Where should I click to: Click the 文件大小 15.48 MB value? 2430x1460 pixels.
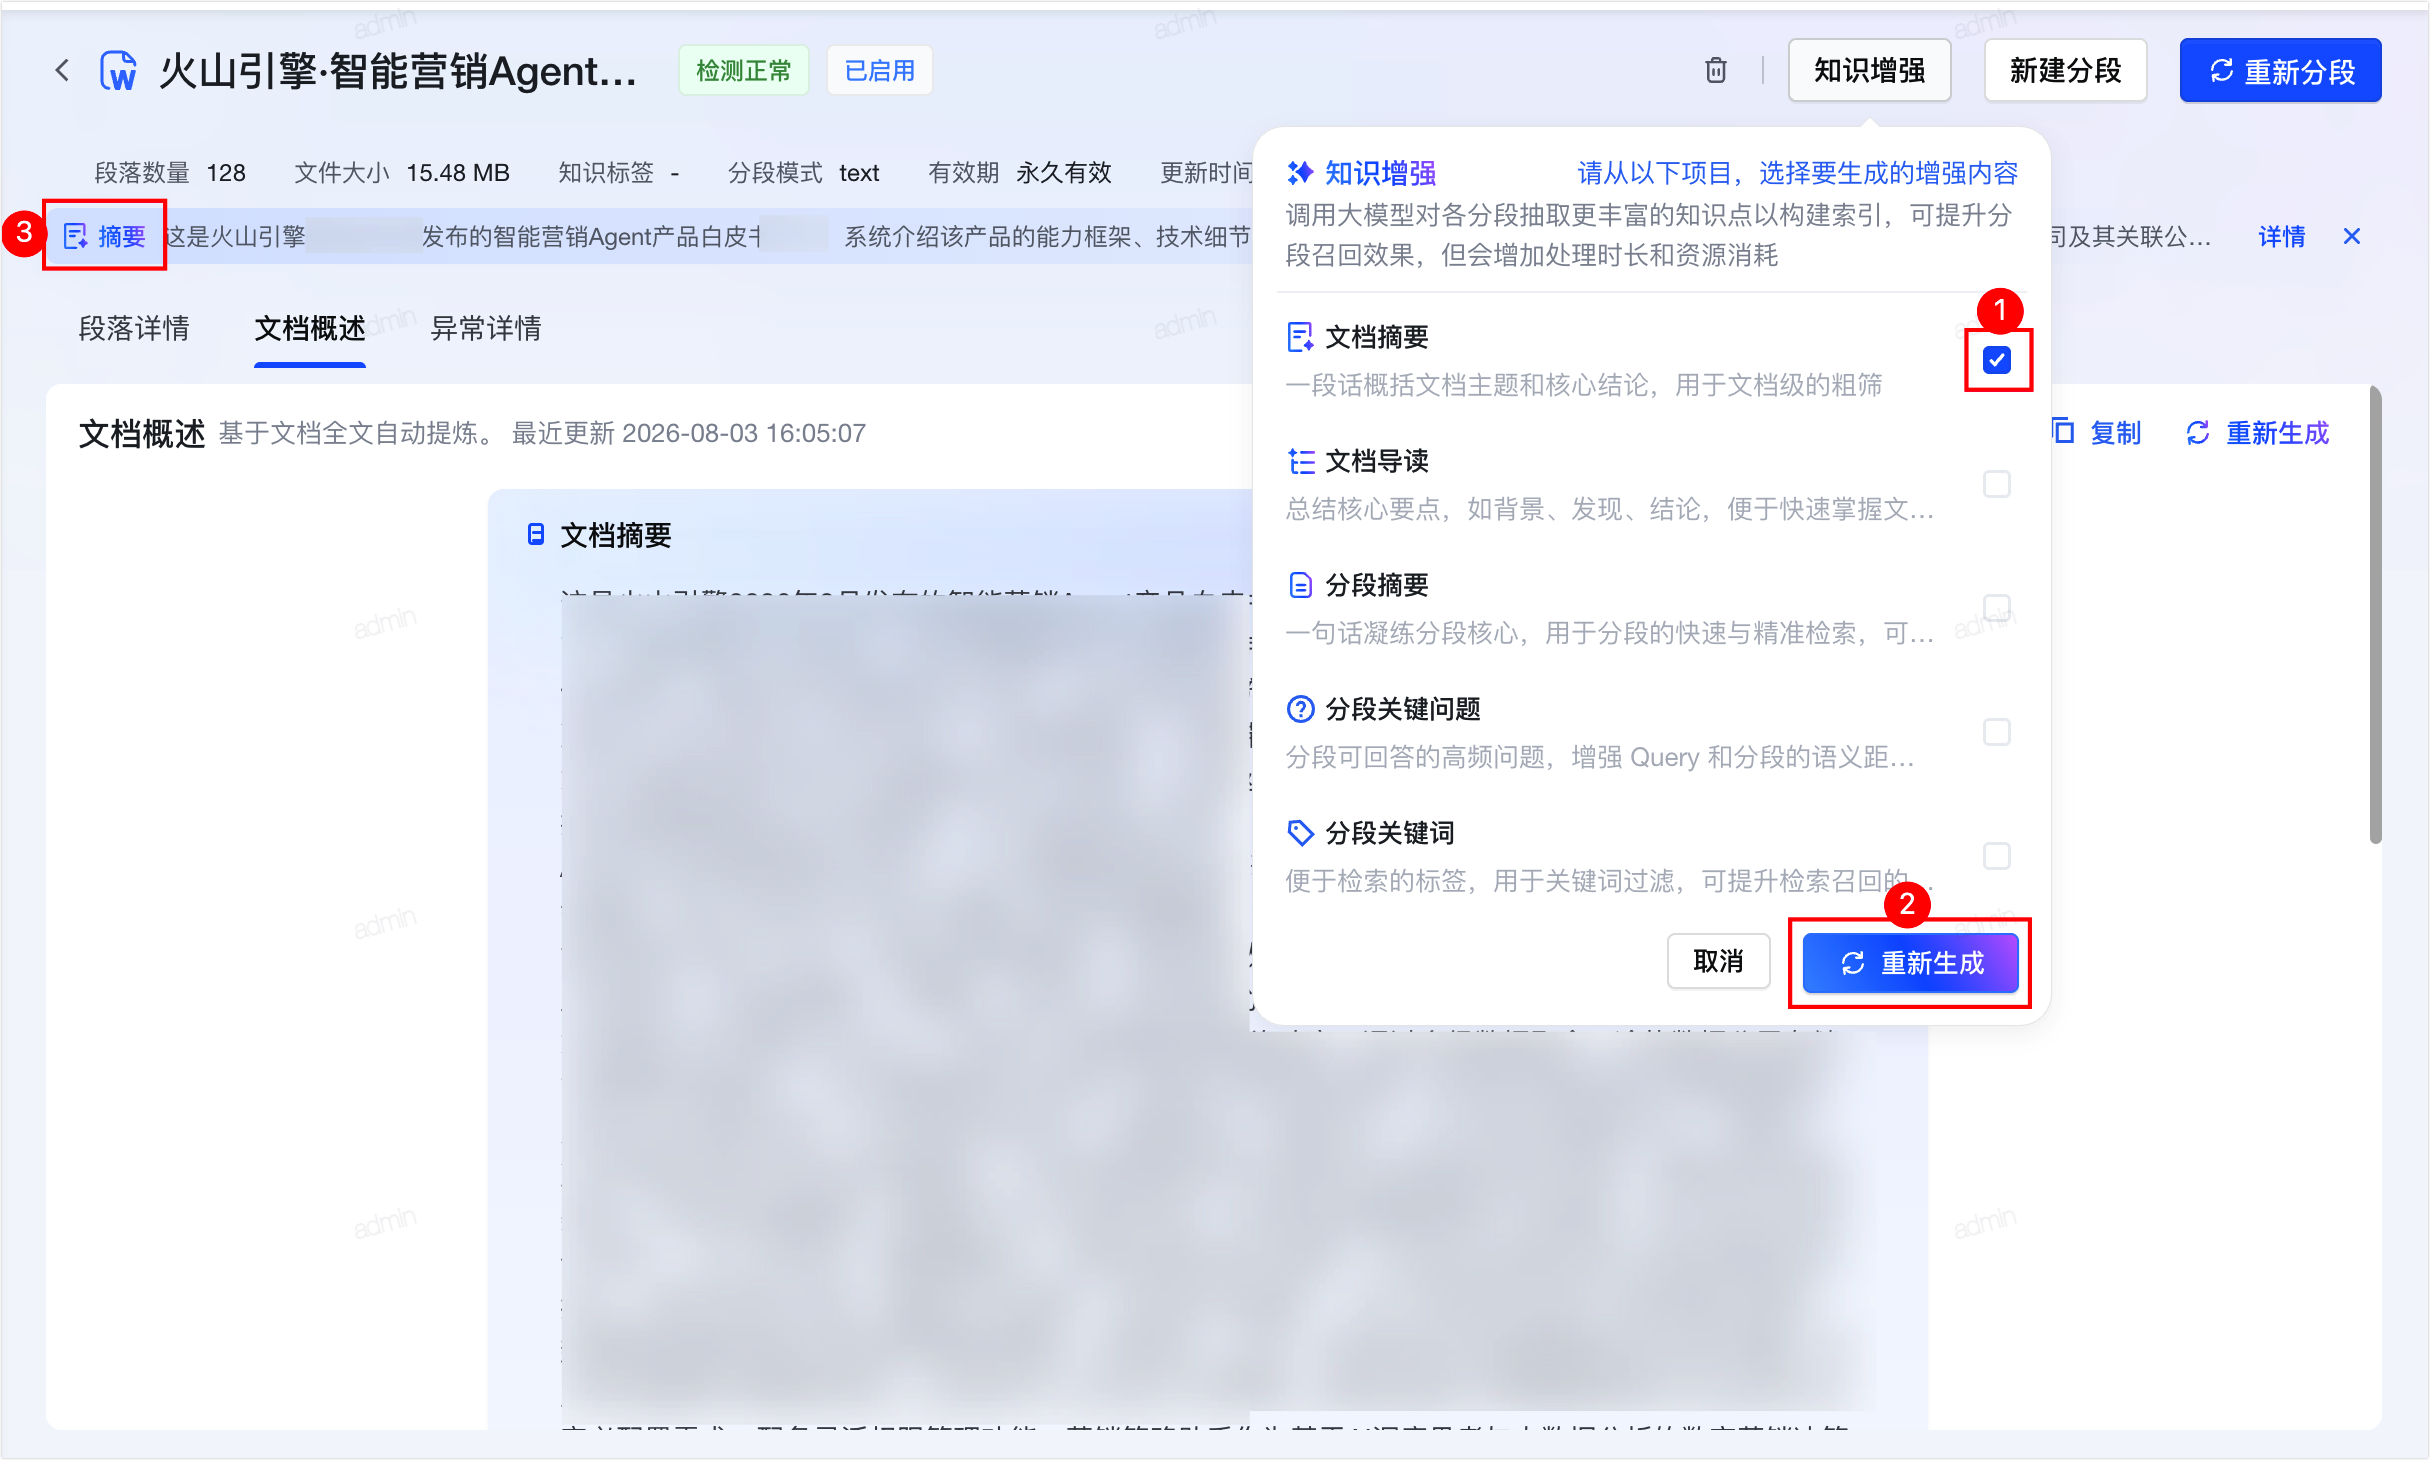pyautogui.click(x=457, y=173)
